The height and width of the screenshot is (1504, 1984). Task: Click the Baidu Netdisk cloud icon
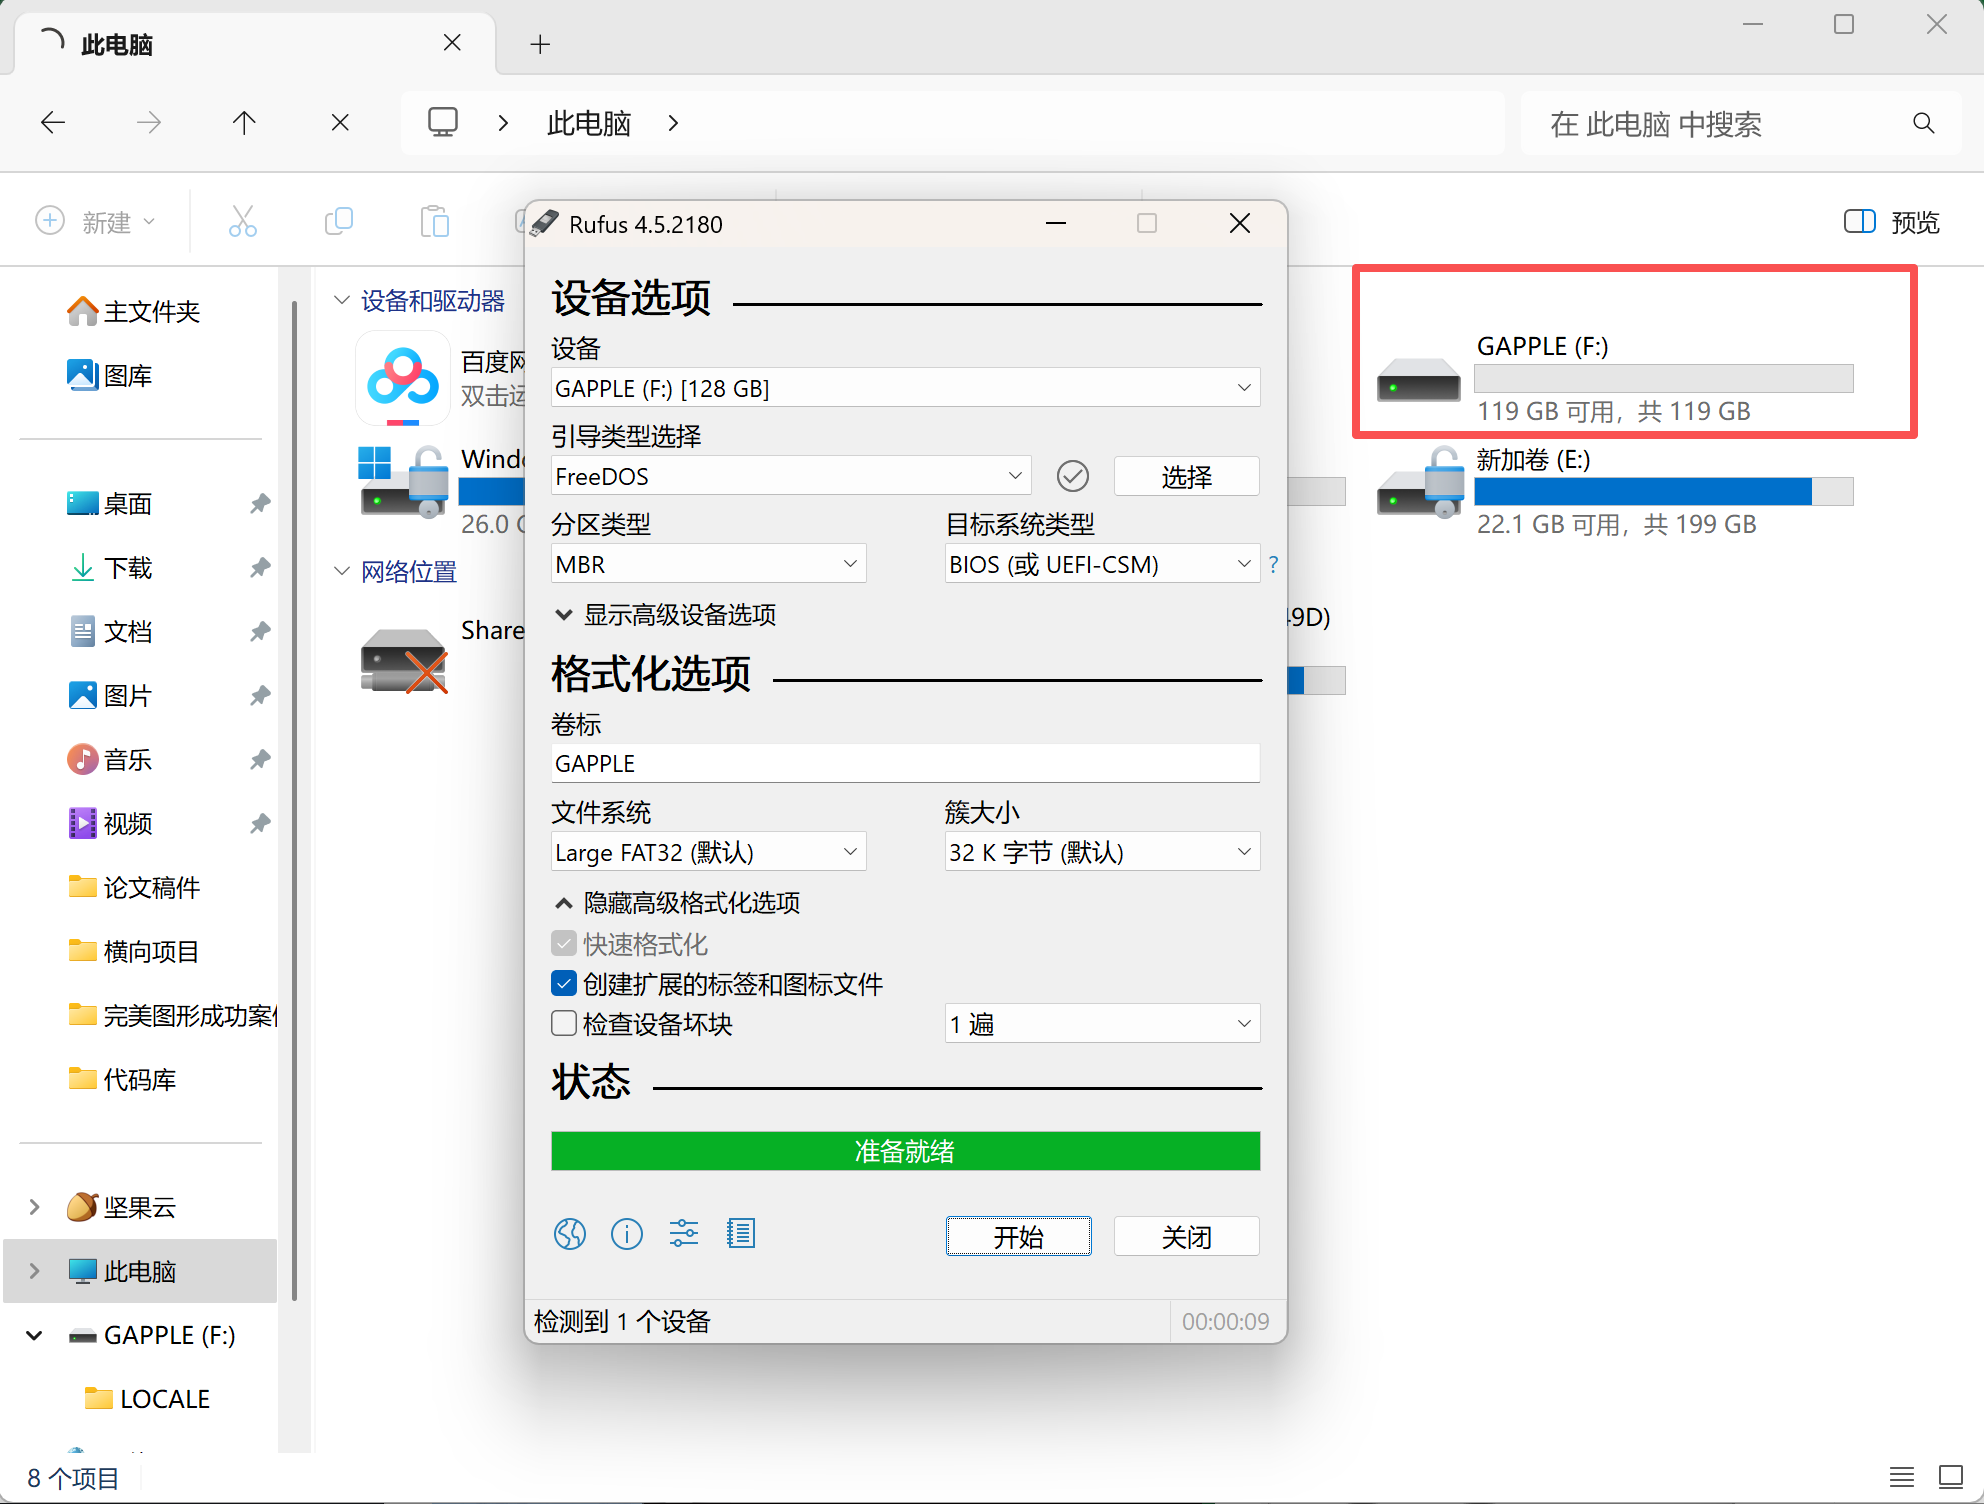point(403,380)
